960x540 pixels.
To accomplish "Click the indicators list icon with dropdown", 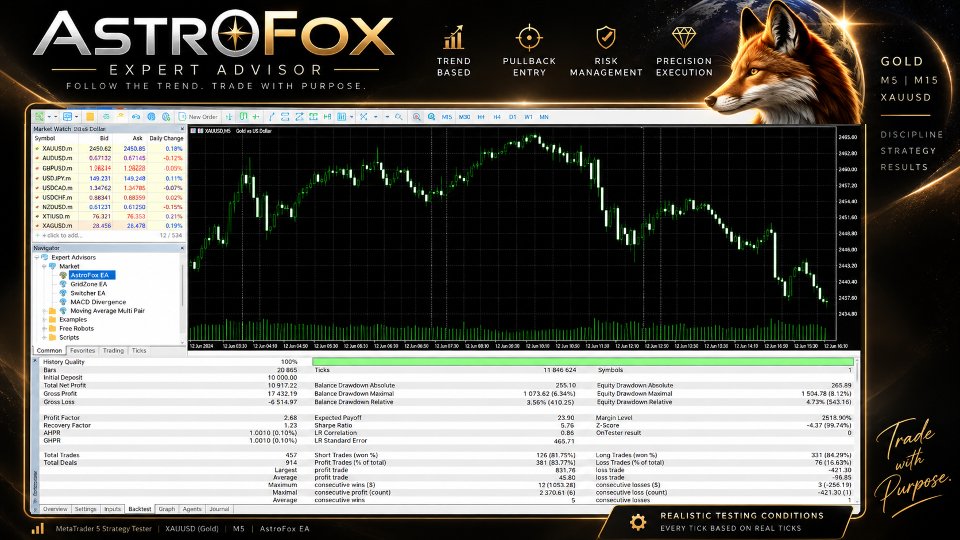I will coord(342,116).
